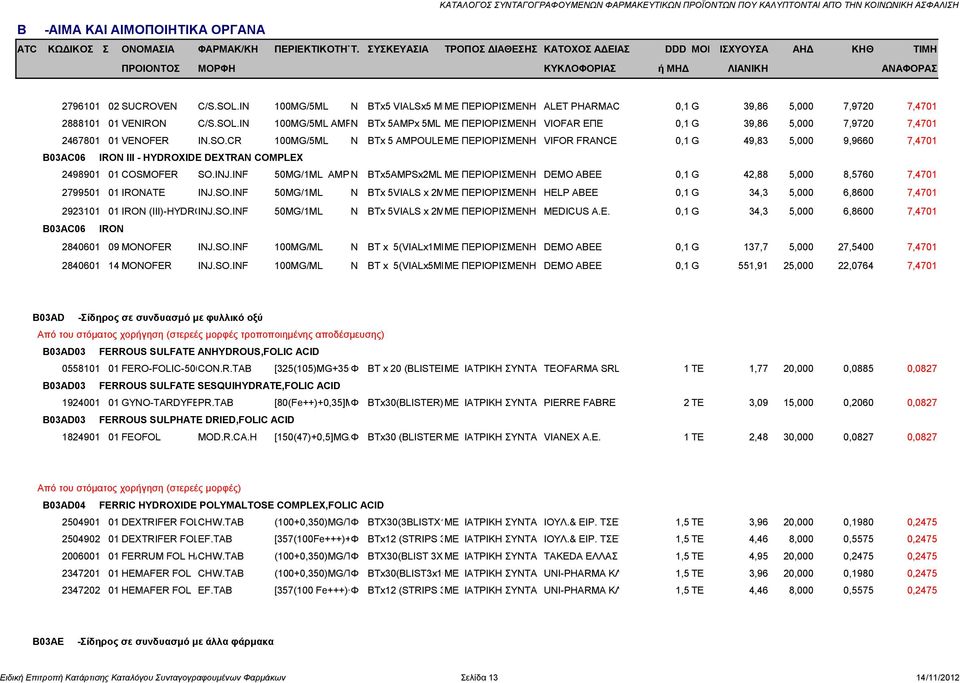Image resolution: width=960 pixels, height=683 pixels.
Task: Click the TAKEDA ΕΛΛΑΣ license holder
Action: (580, 557)
